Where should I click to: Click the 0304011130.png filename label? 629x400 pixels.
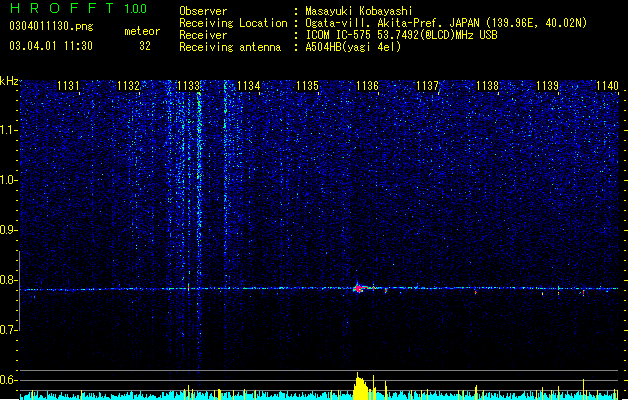coord(51,26)
